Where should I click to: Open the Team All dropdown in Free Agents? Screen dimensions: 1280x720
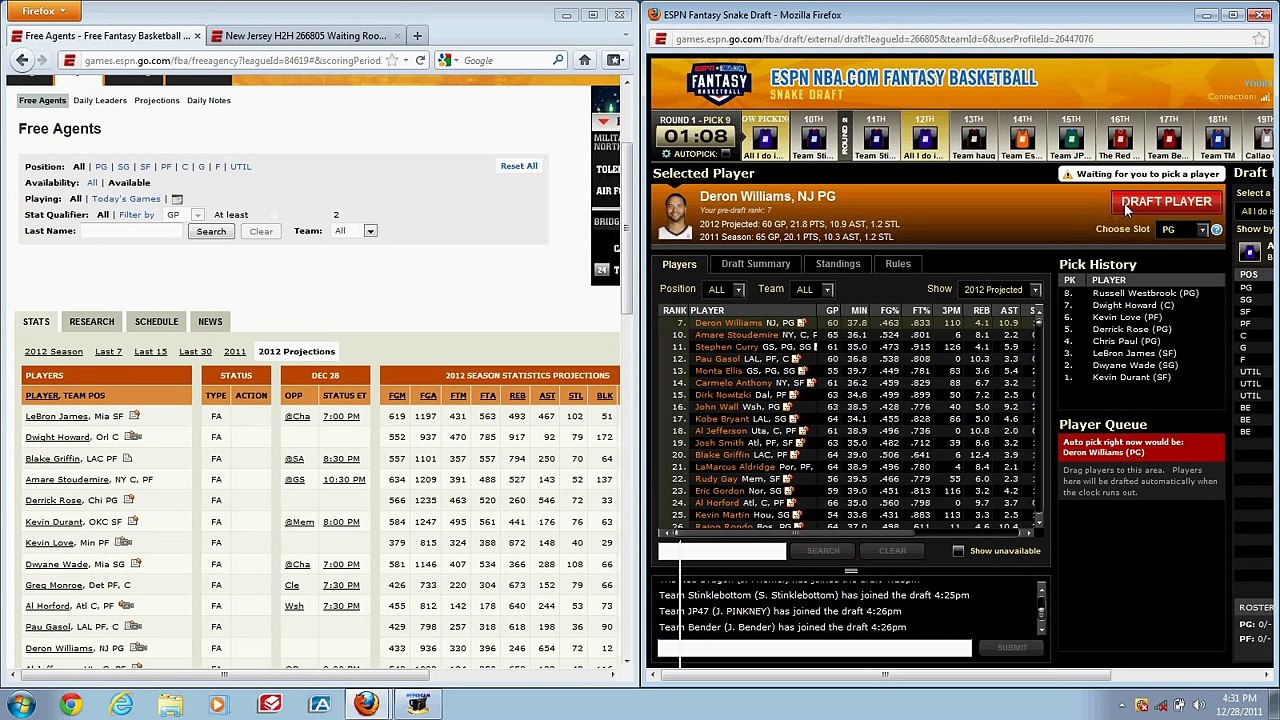tap(354, 231)
